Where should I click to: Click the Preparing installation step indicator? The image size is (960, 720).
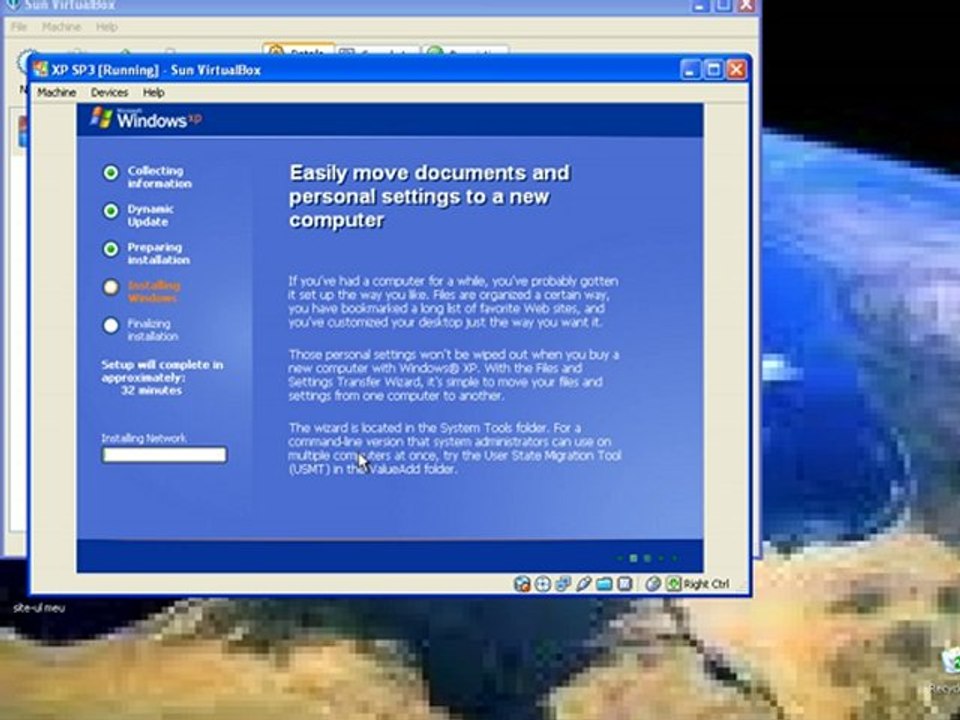pyautogui.click(x=111, y=249)
